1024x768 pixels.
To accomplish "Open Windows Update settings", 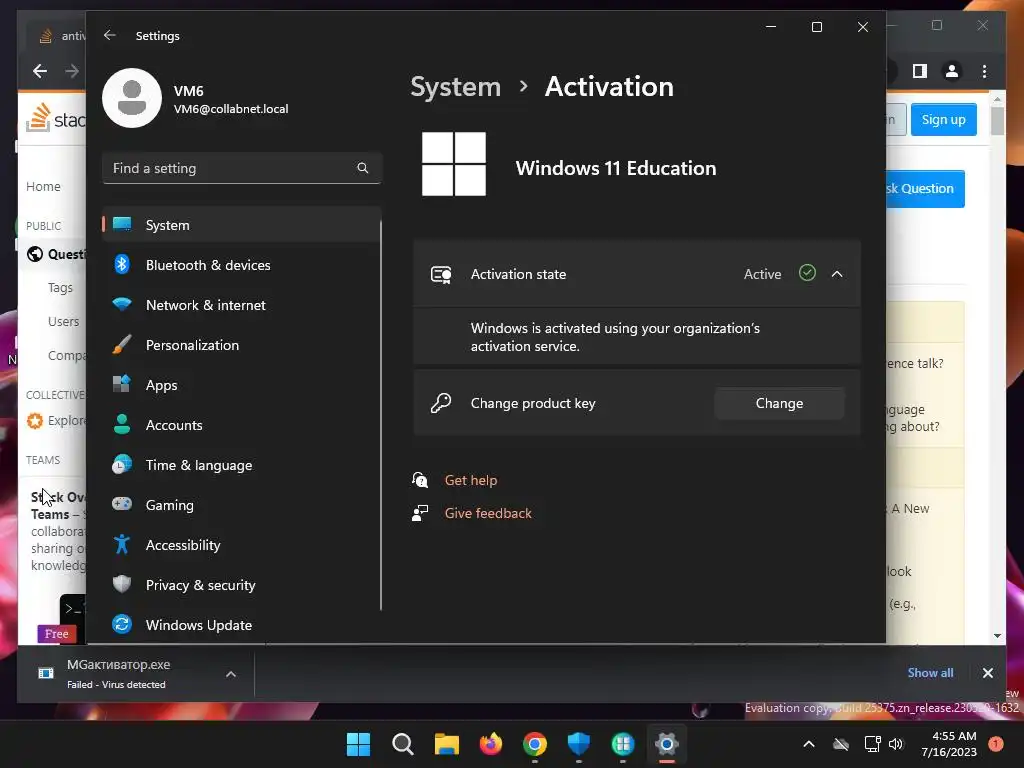I will pyautogui.click(x=241, y=625).
